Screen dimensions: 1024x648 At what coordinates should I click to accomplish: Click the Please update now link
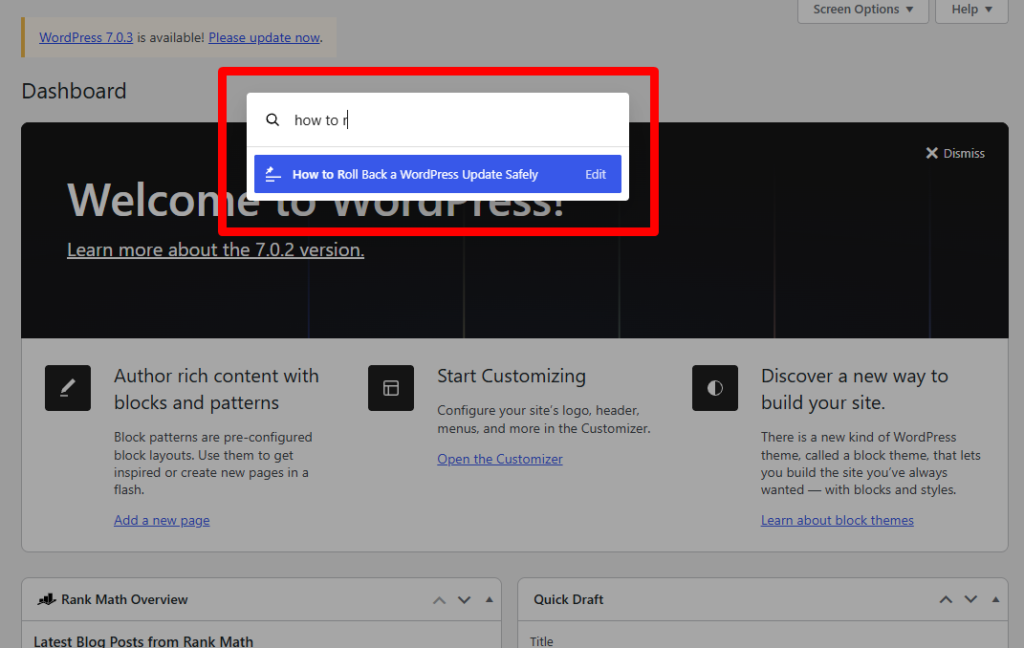tap(264, 37)
